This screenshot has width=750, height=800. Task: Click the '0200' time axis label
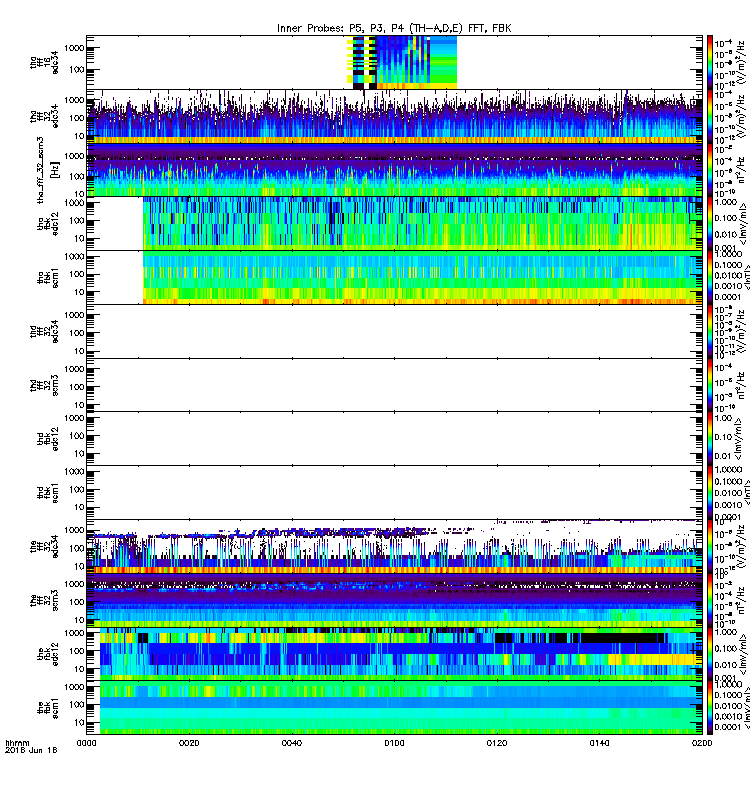[702, 743]
